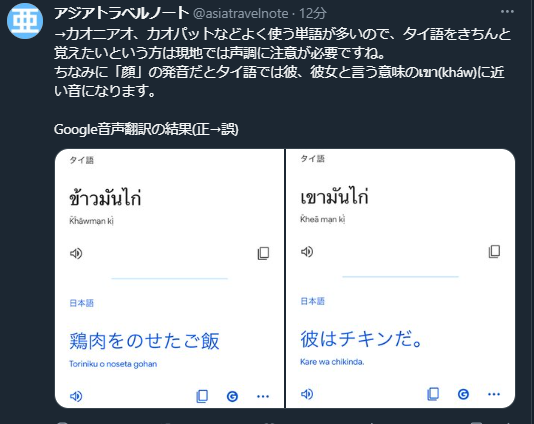The image size is (534, 424).
Task: Open more options under Kare wa chikinda
Action: pos(494,394)
